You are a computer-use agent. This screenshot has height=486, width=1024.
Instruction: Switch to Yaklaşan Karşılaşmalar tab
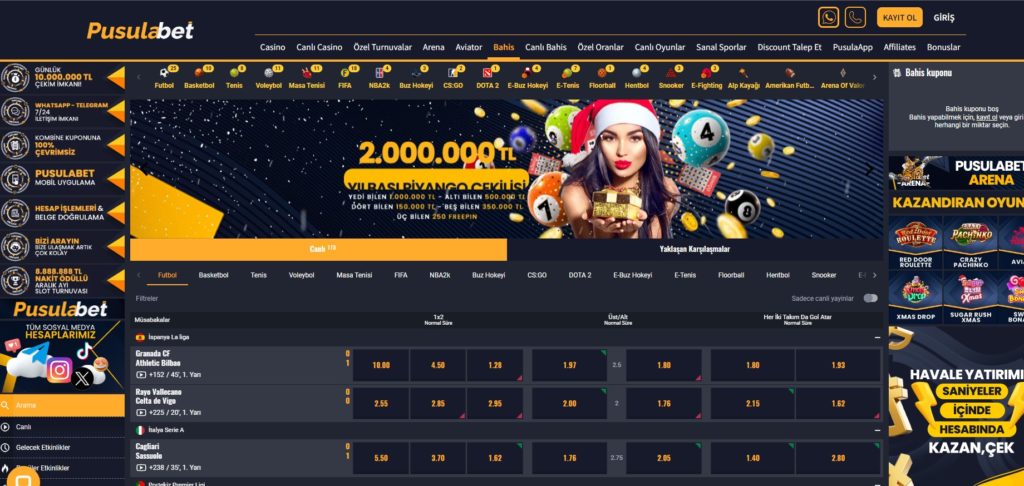(x=694, y=250)
